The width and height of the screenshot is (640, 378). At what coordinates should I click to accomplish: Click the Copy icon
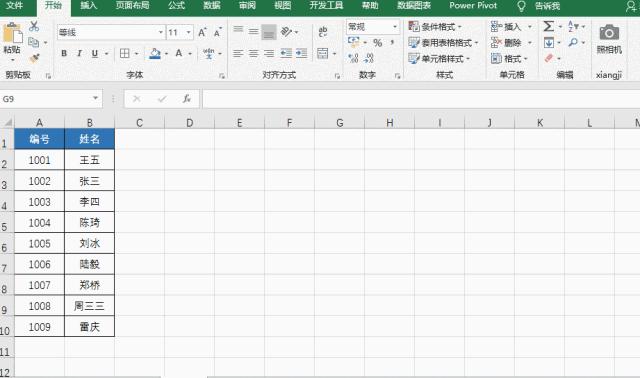click(x=34, y=42)
